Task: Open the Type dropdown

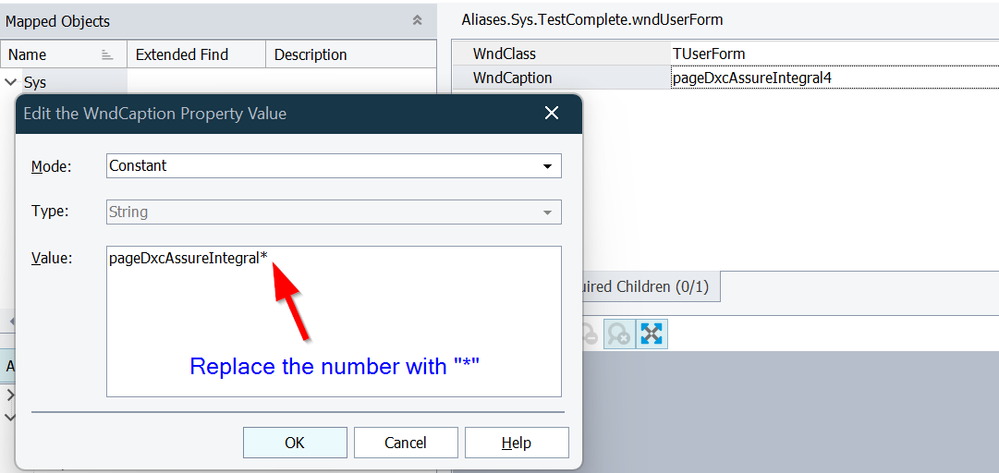Action: (x=546, y=212)
